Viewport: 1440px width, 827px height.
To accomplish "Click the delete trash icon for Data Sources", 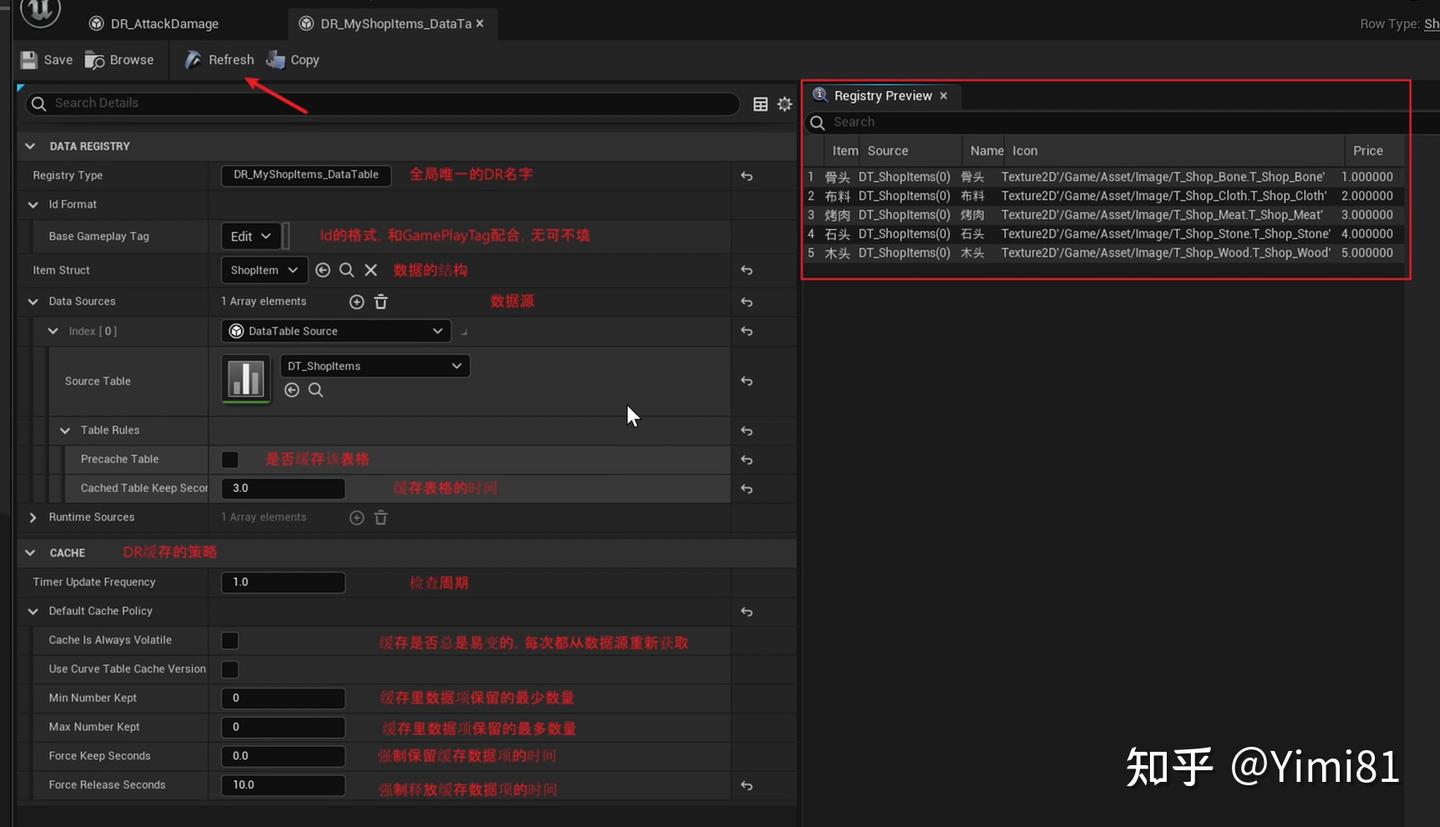I will (381, 301).
